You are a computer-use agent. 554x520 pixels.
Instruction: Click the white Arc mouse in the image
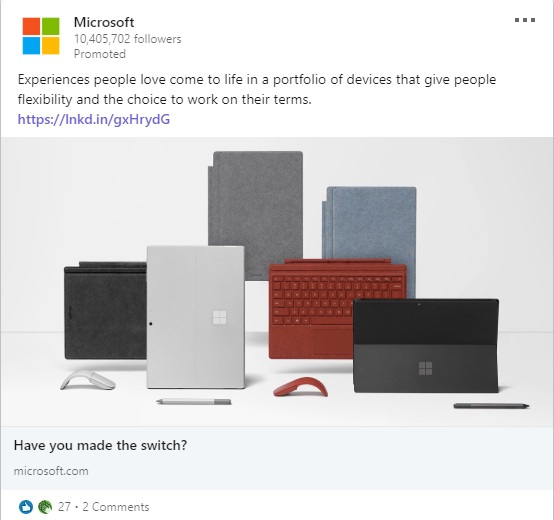click(x=88, y=380)
